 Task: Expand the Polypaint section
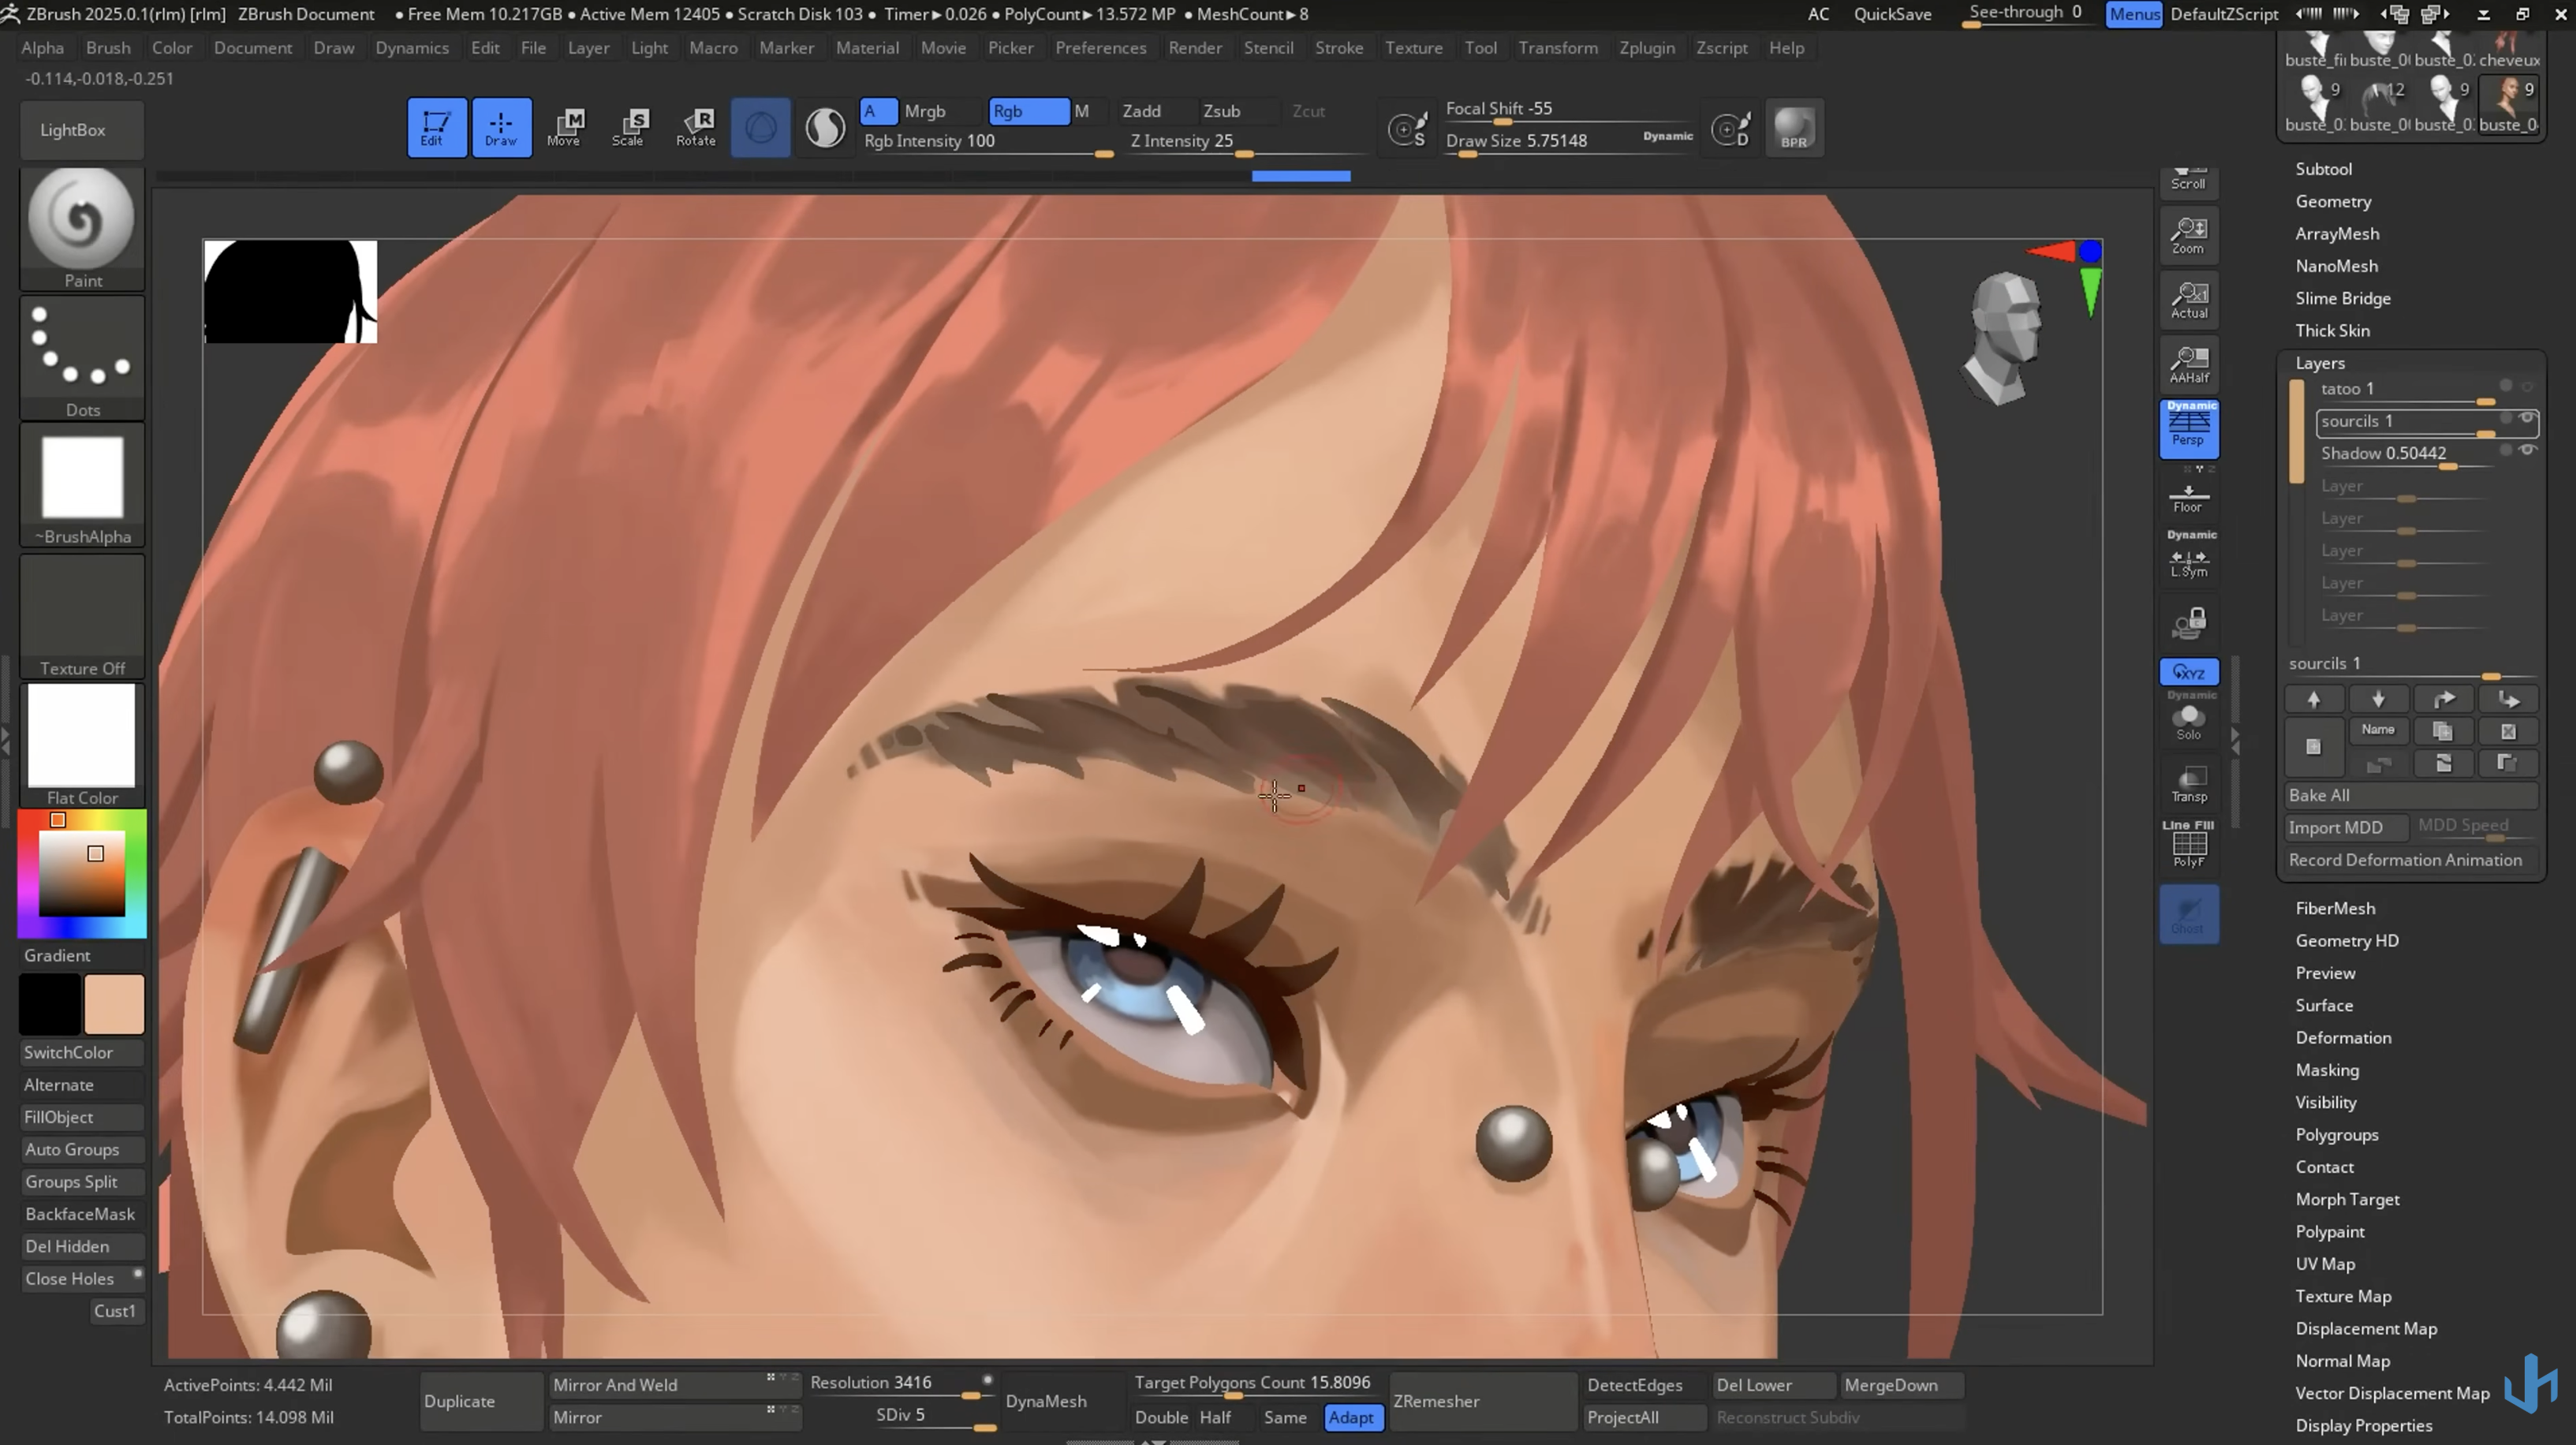point(2329,1231)
